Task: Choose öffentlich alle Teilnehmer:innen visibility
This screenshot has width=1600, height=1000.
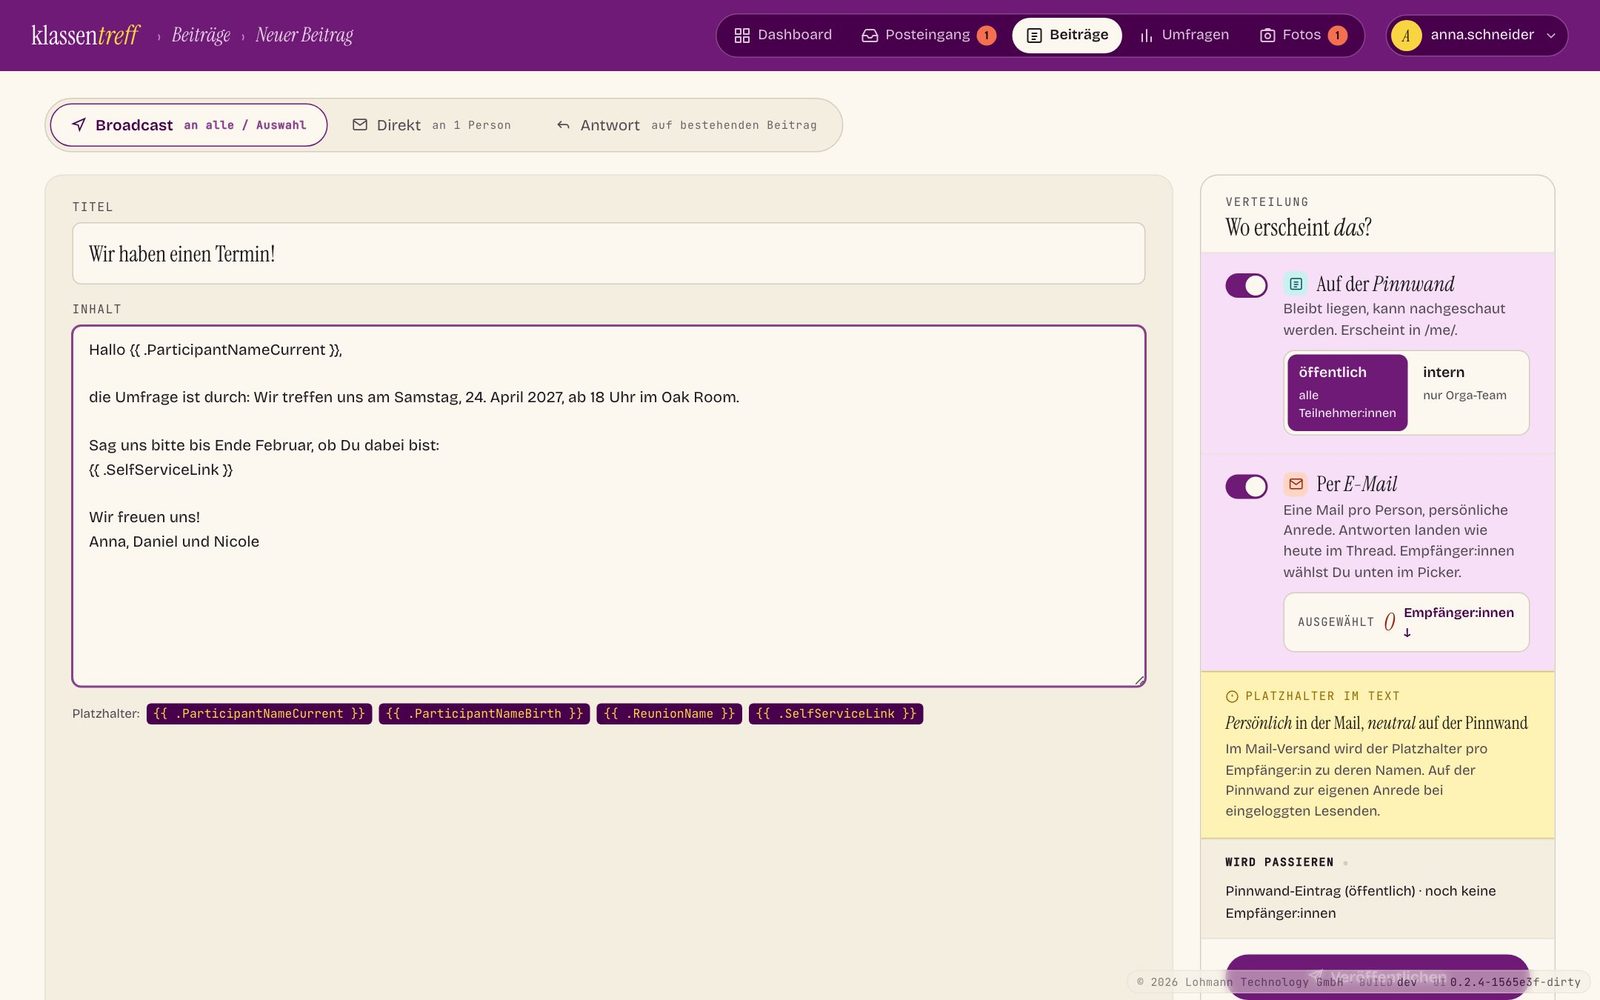Action: pos(1347,392)
